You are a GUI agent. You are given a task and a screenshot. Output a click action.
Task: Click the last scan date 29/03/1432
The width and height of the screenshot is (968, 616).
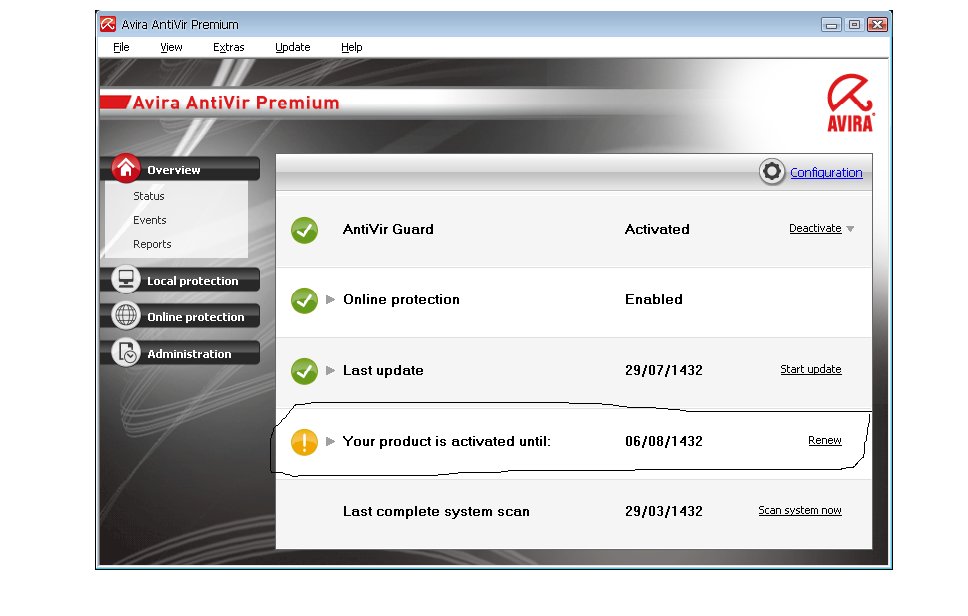pyautogui.click(x=664, y=511)
